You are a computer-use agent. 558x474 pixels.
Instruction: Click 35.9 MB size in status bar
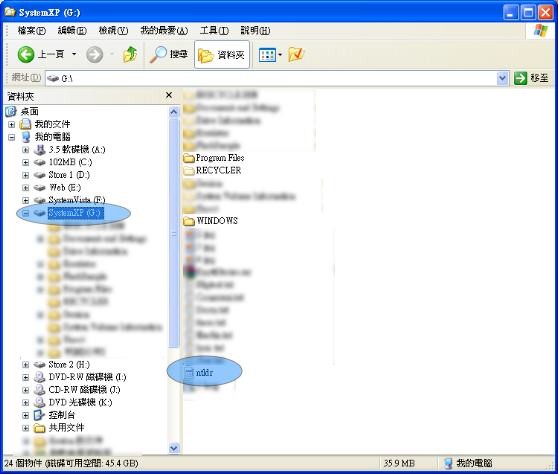point(399,463)
